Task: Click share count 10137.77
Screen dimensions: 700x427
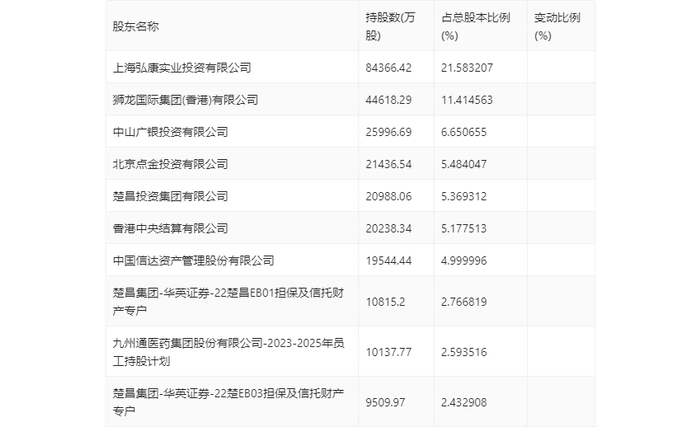Action: 388,352
